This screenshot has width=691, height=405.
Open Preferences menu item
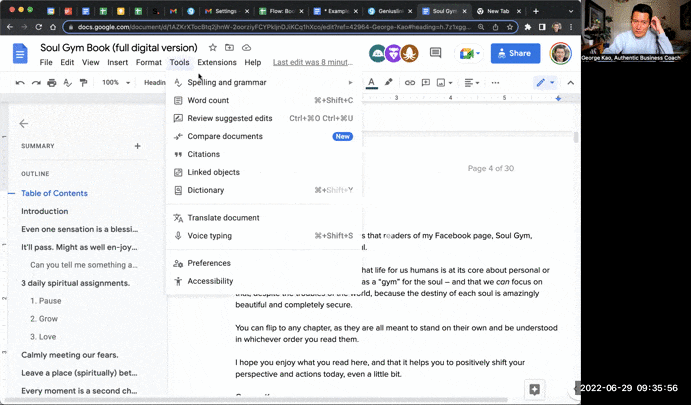pyautogui.click(x=264, y=263)
